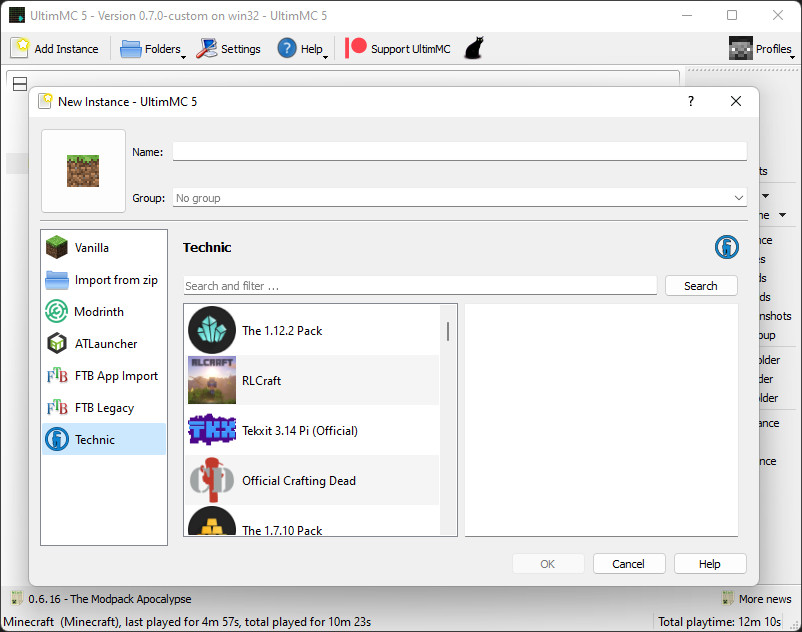802x632 pixels.
Task: Select the RLCraft modpack
Action: click(x=312, y=381)
